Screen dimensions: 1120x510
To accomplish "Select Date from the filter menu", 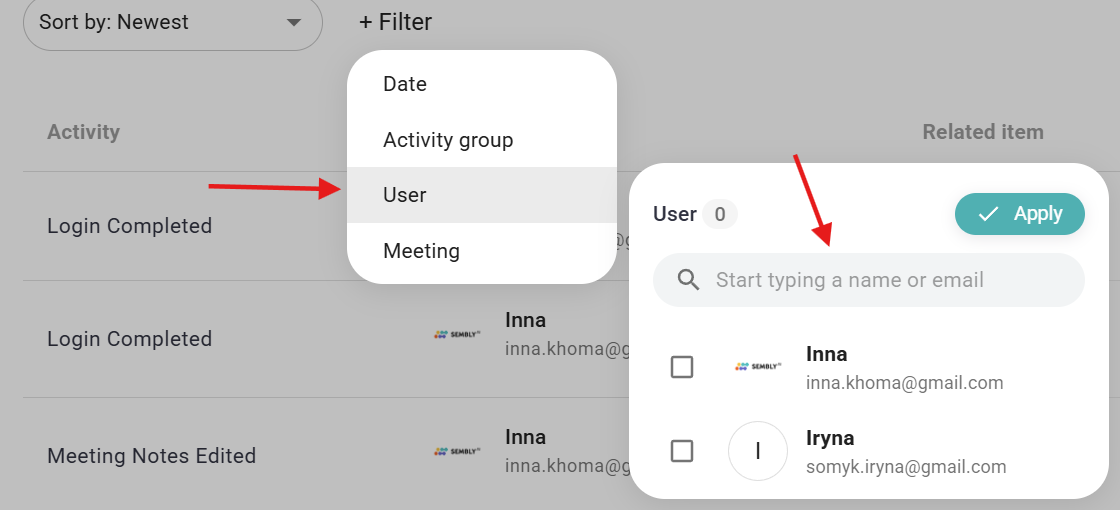I will pyautogui.click(x=405, y=84).
